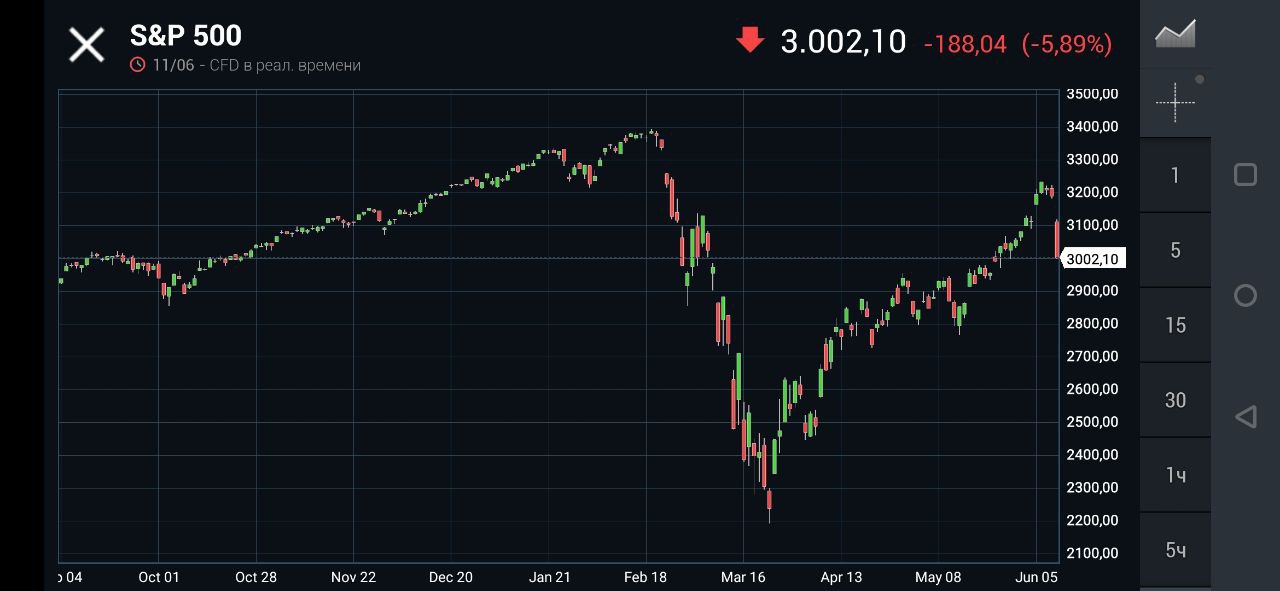Close the S&P 500 chart view

pos(86,44)
